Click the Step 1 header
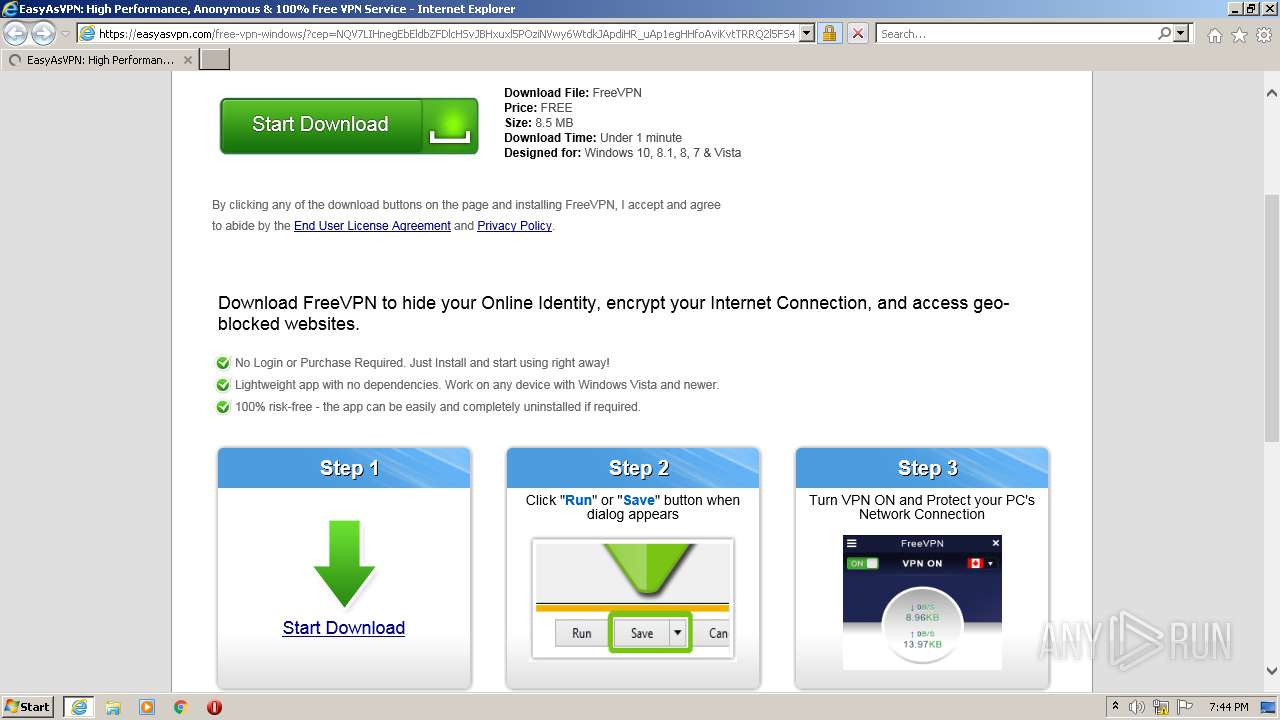 pyautogui.click(x=344, y=468)
